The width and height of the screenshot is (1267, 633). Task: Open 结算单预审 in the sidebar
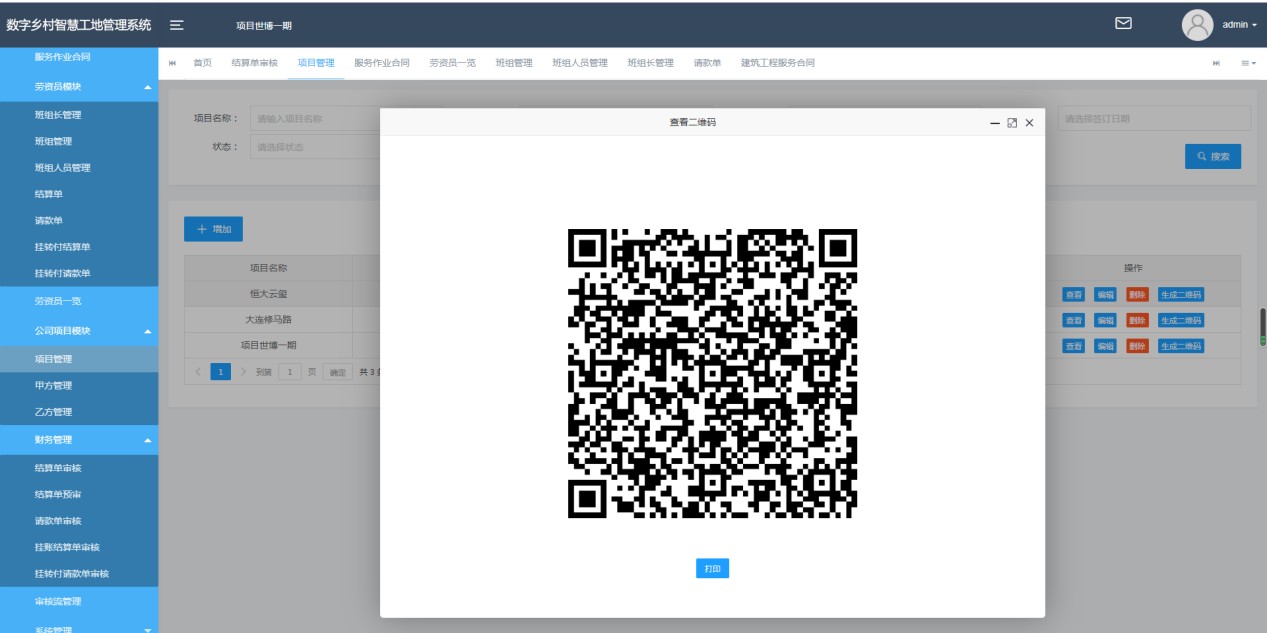[x=79, y=494]
